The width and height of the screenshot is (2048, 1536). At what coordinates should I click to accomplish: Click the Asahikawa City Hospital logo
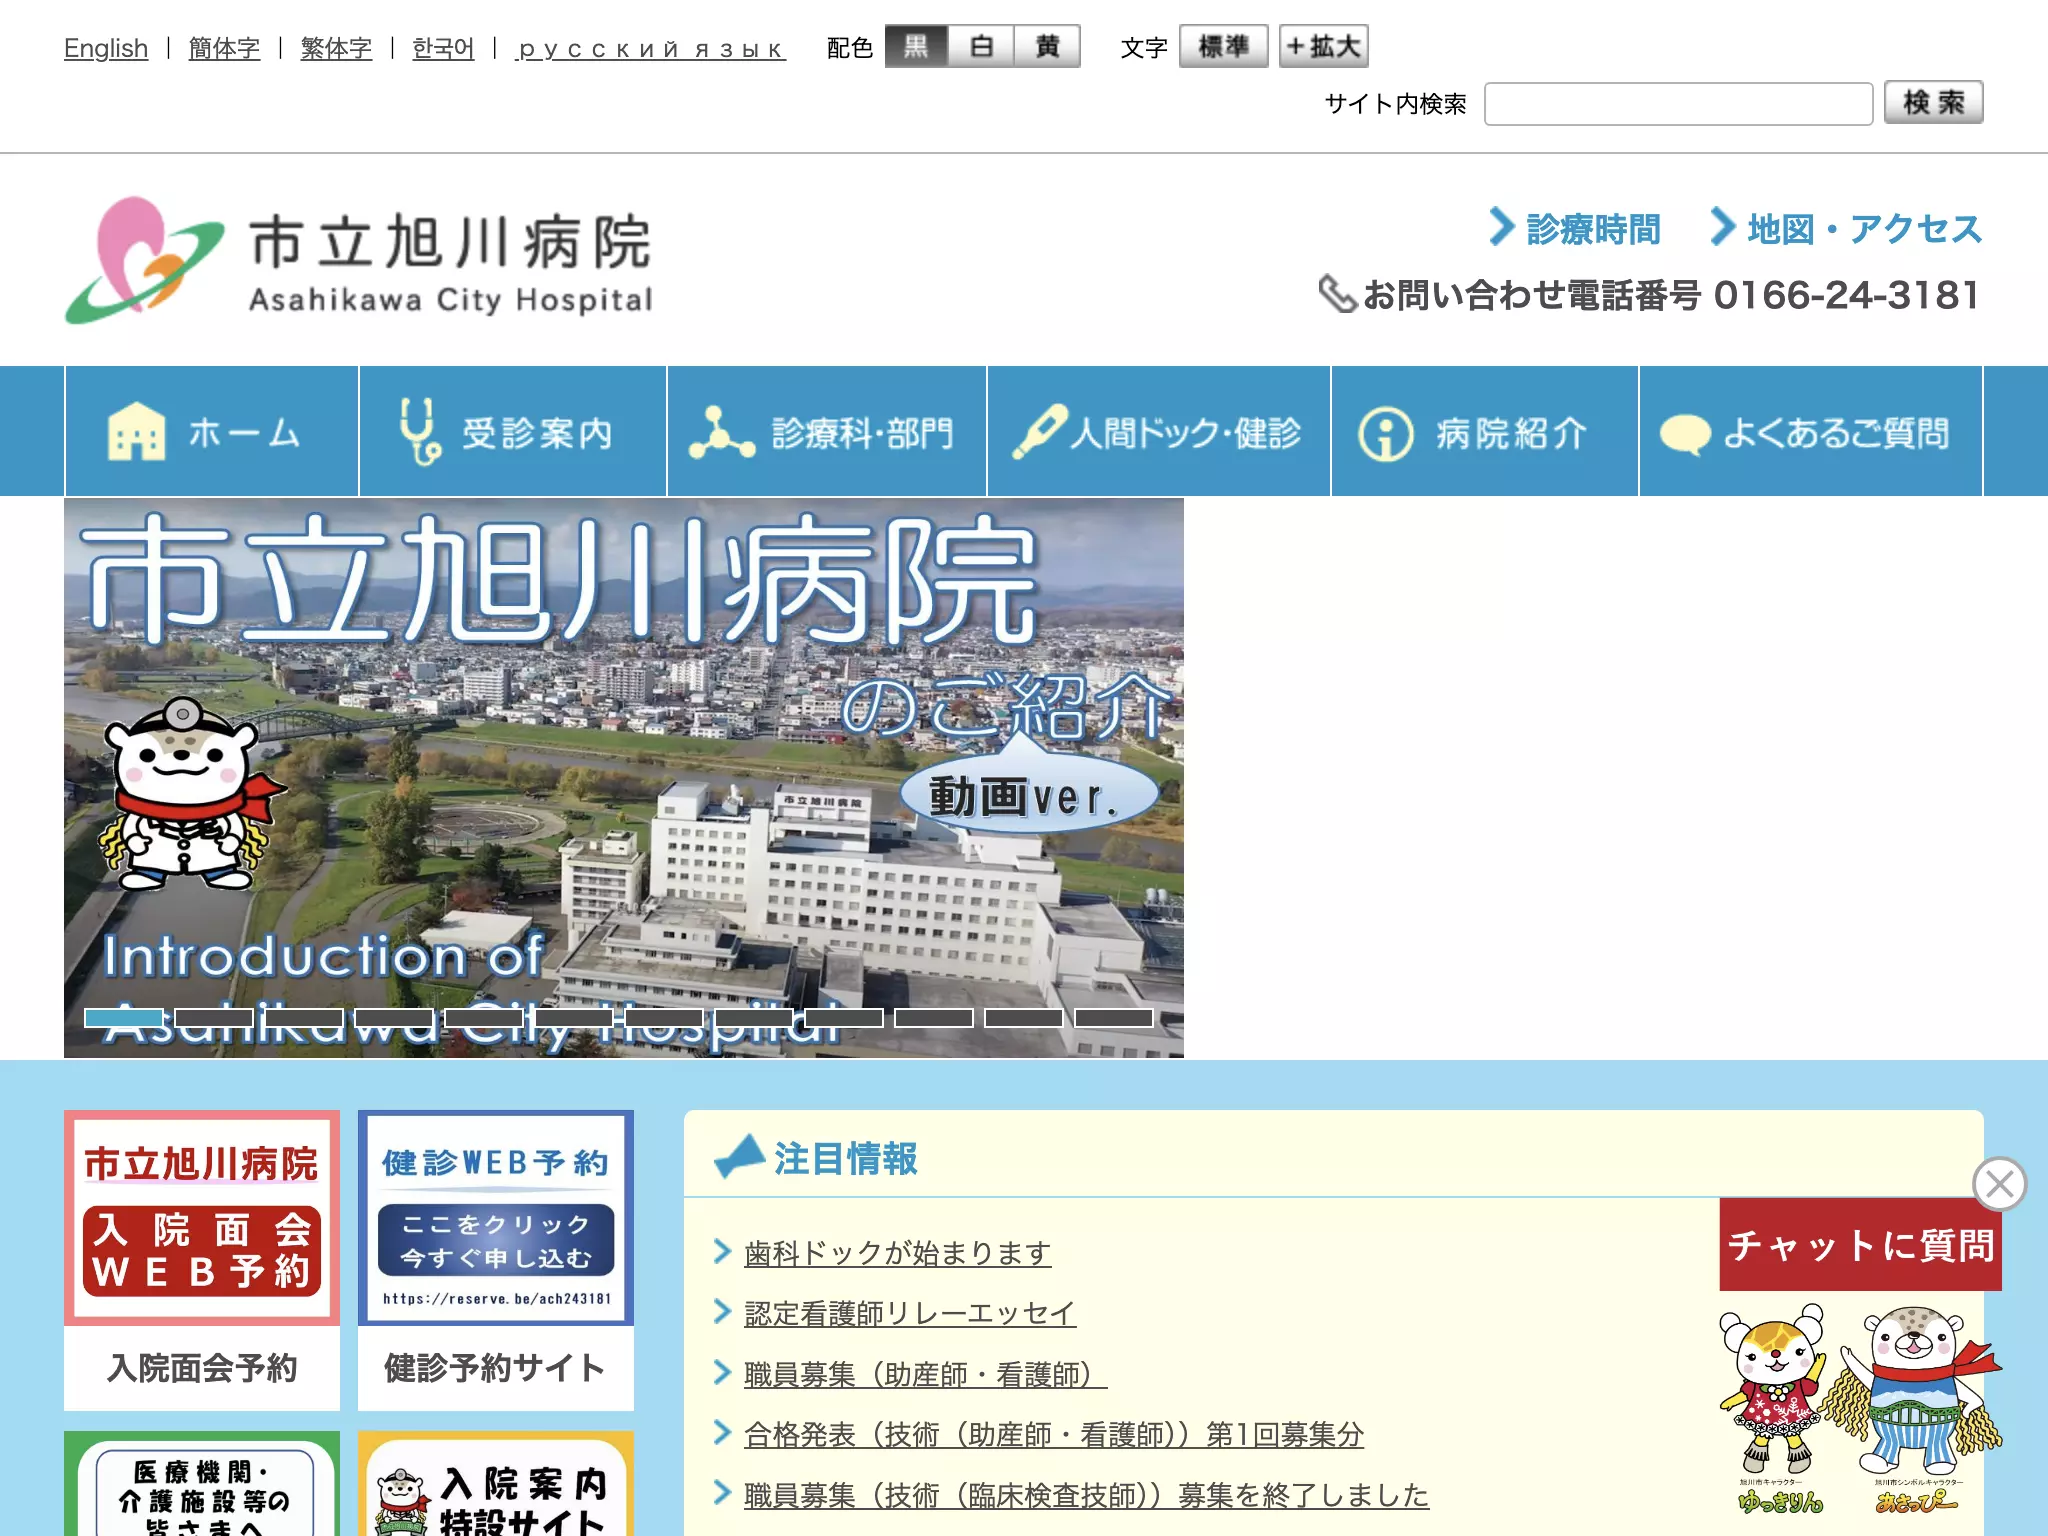[x=358, y=259]
